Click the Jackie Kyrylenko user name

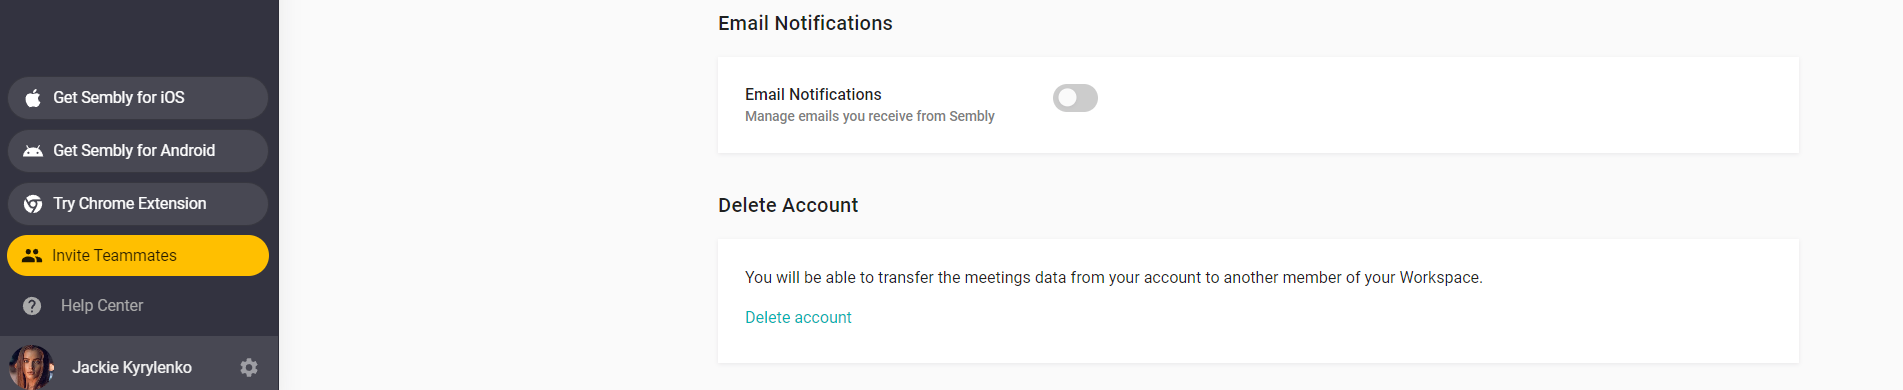(132, 368)
